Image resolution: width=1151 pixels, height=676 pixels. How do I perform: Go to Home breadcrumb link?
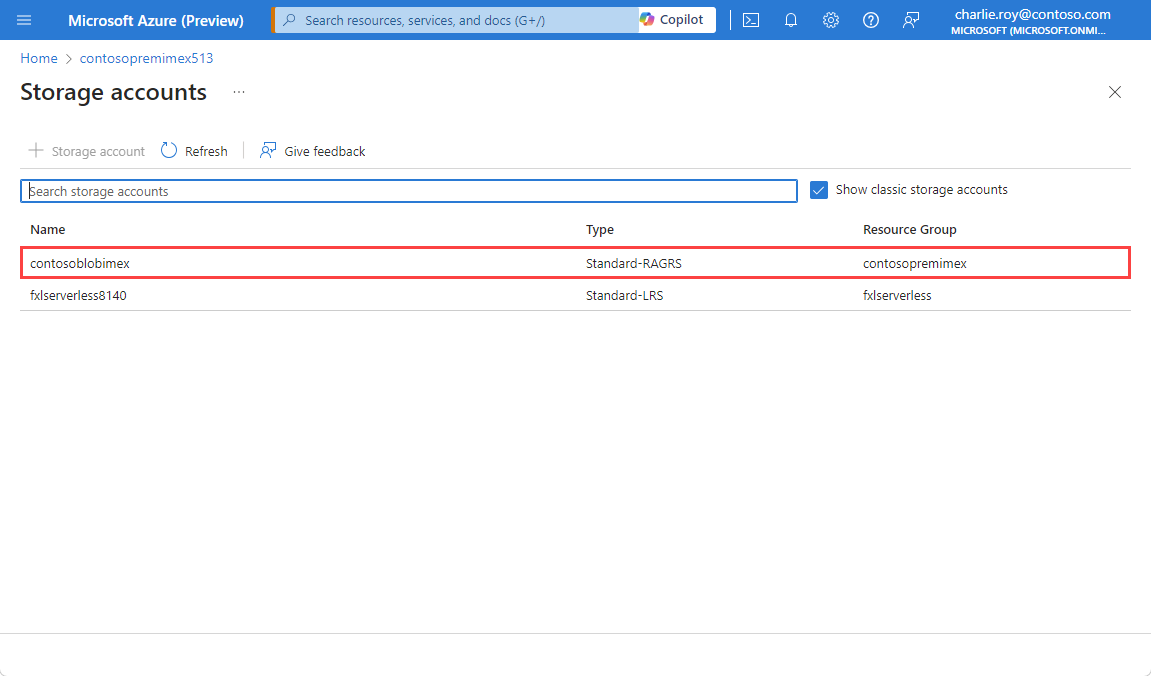[39, 58]
